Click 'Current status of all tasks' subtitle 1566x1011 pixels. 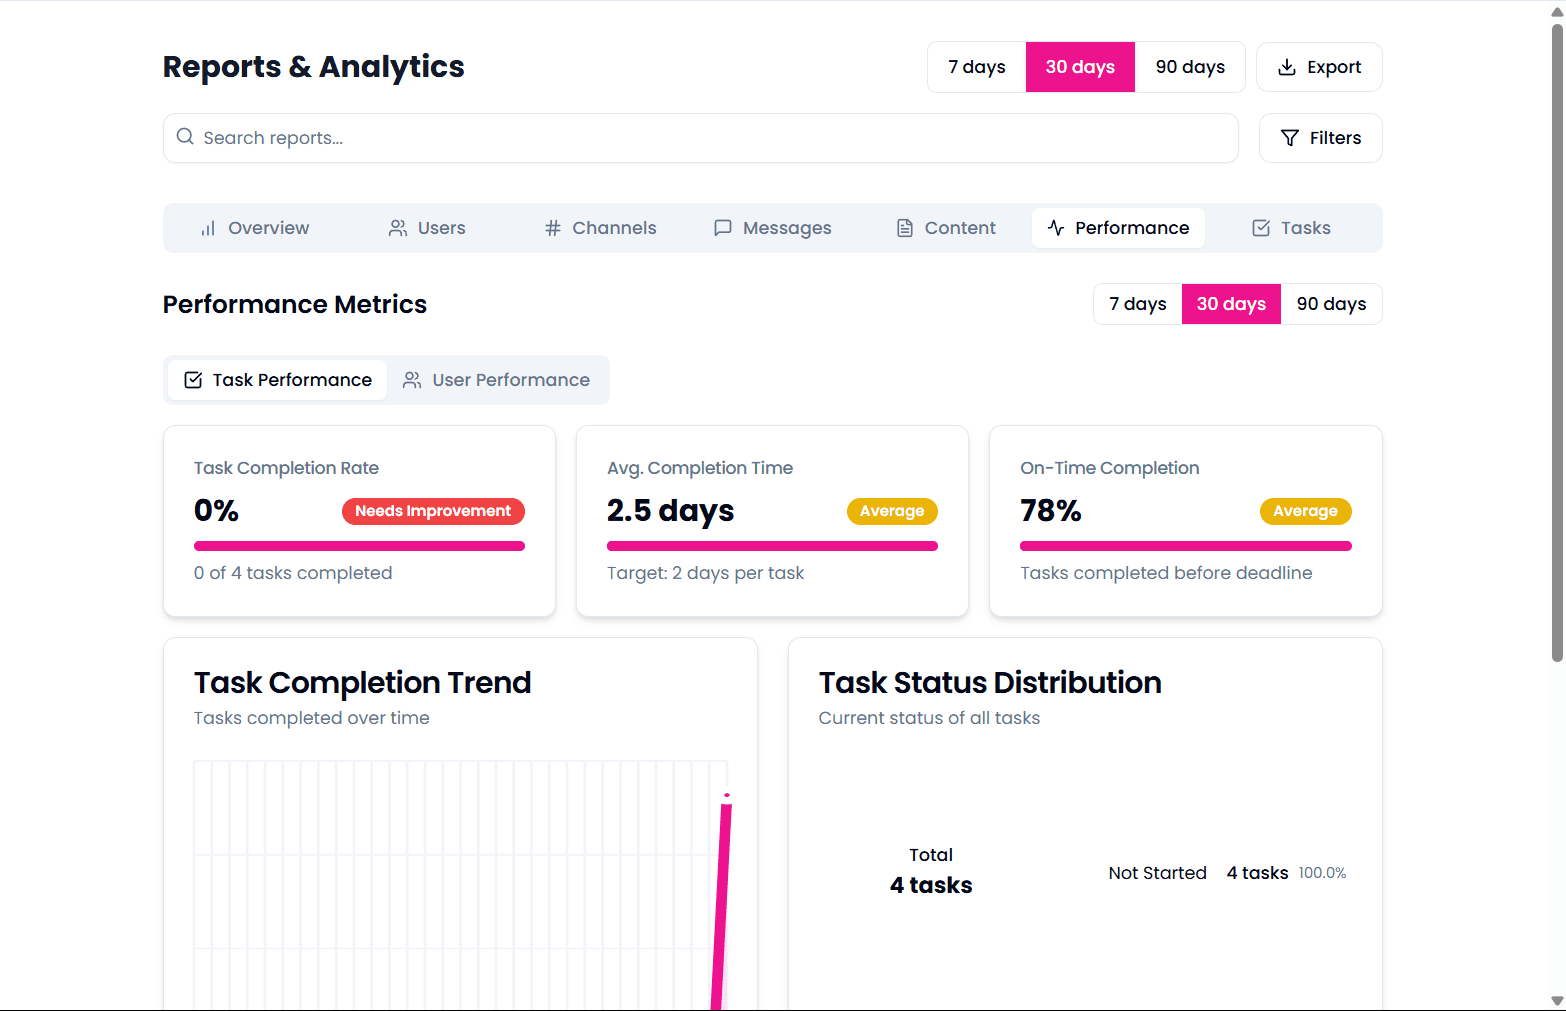929,718
